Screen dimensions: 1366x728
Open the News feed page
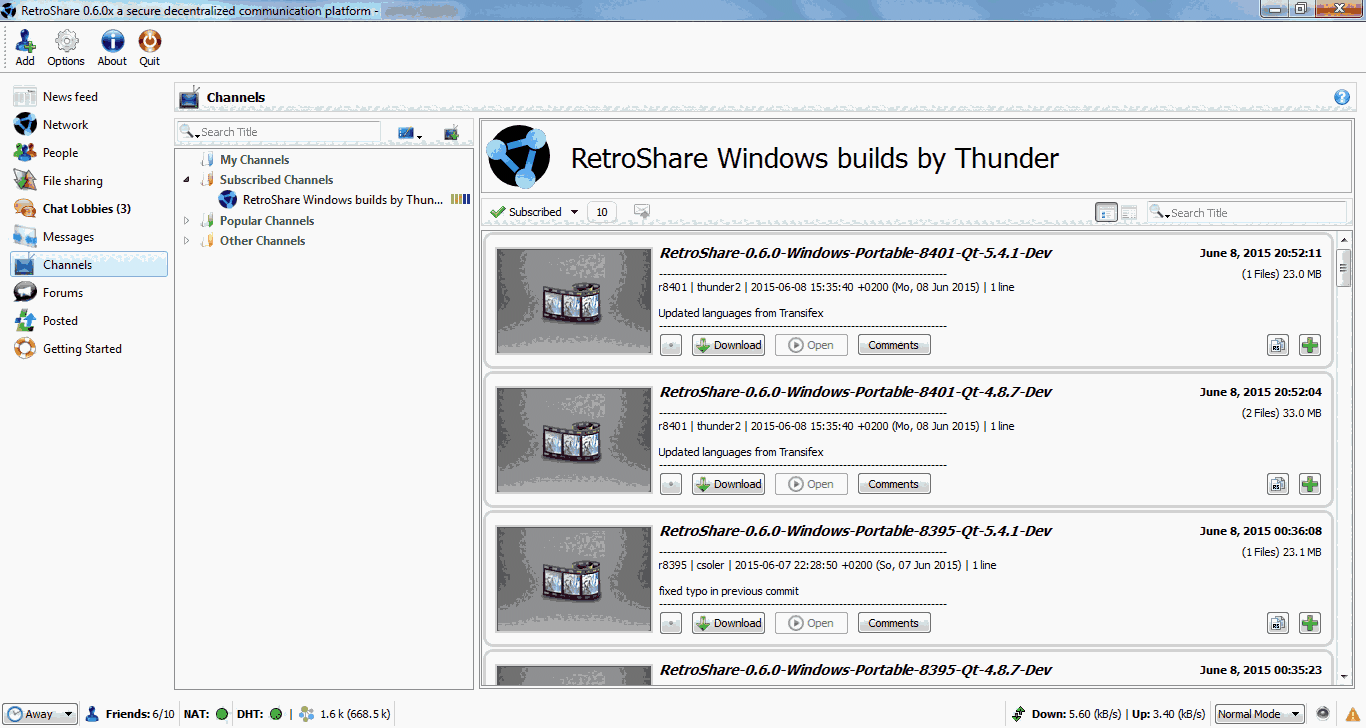[89, 97]
